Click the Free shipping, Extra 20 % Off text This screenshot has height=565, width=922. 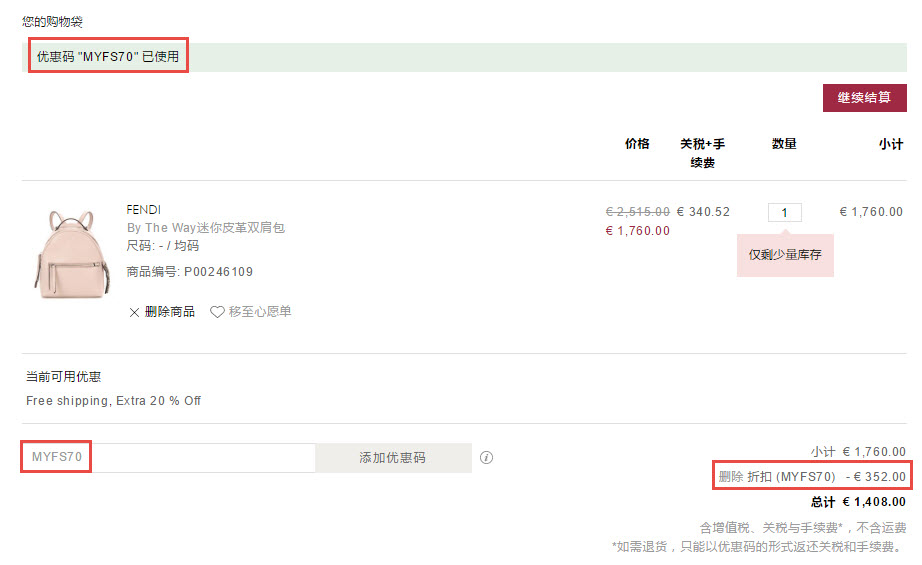click(x=113, y=401)
